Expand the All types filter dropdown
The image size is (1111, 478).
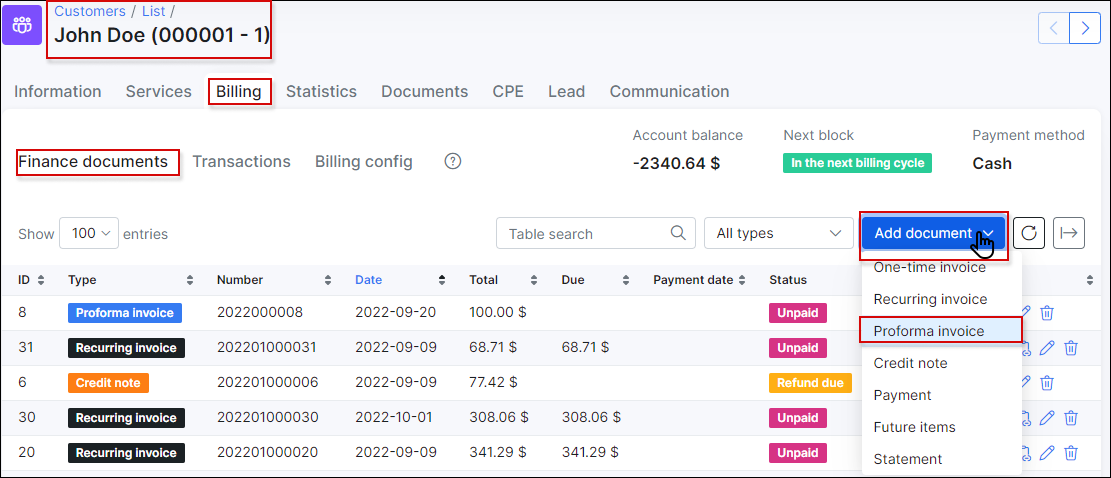[x=779, y=233]
